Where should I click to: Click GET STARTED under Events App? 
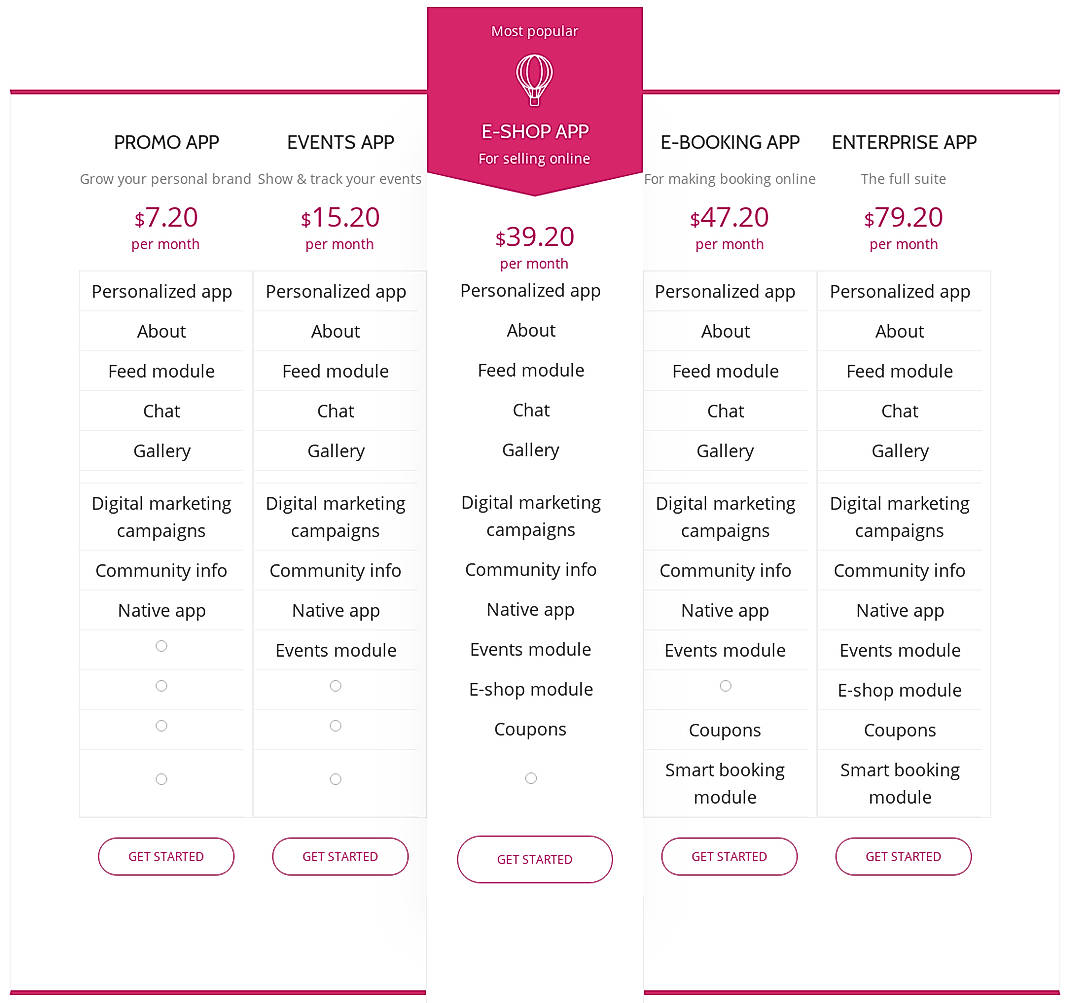pos(340,856)
